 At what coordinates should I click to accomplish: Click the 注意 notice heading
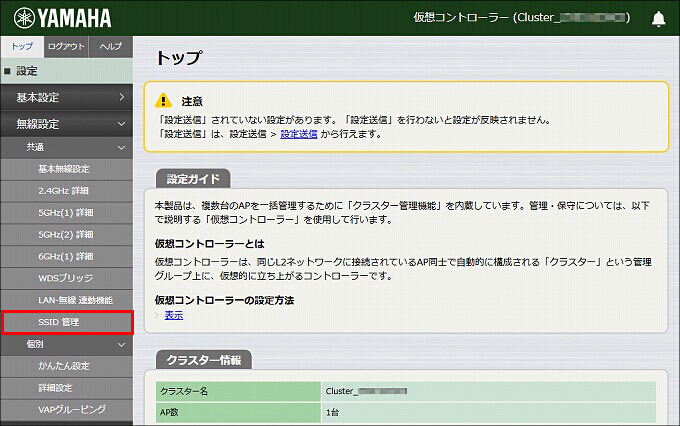pos(192,102)
